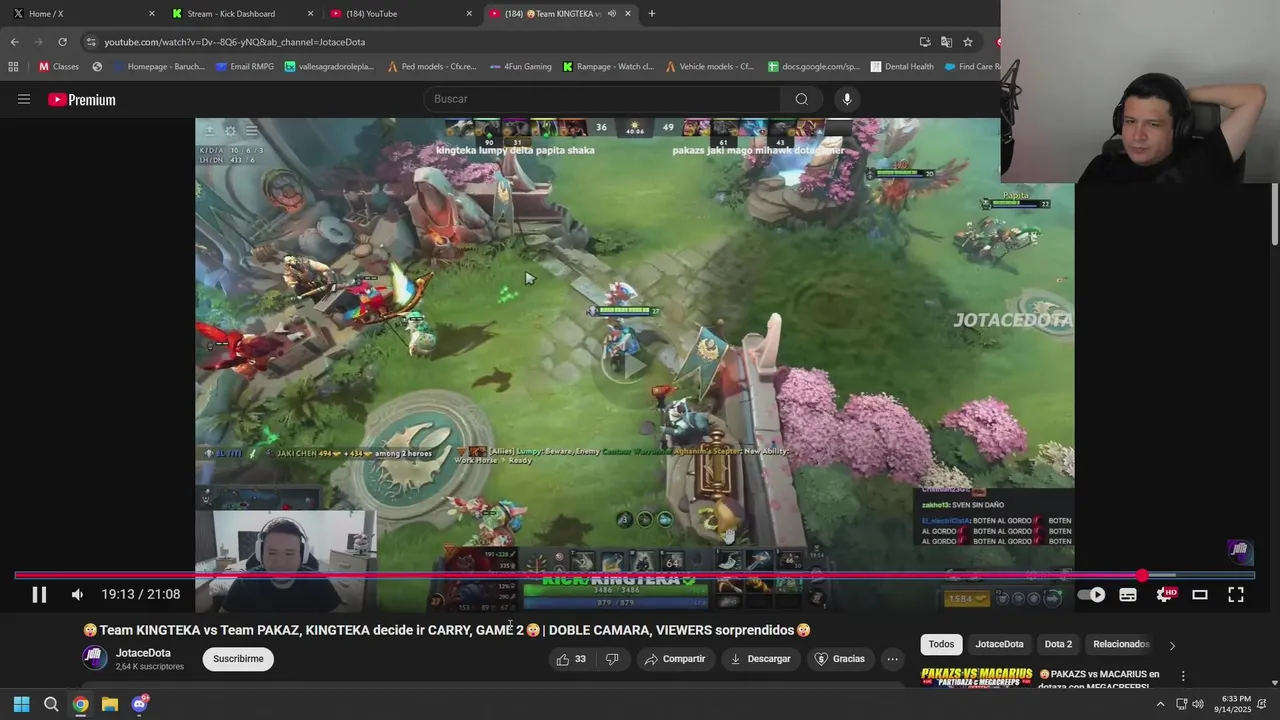Select the Relacionados filter chip
This screenshot has width=1280, height=720.
point(1121,644)
